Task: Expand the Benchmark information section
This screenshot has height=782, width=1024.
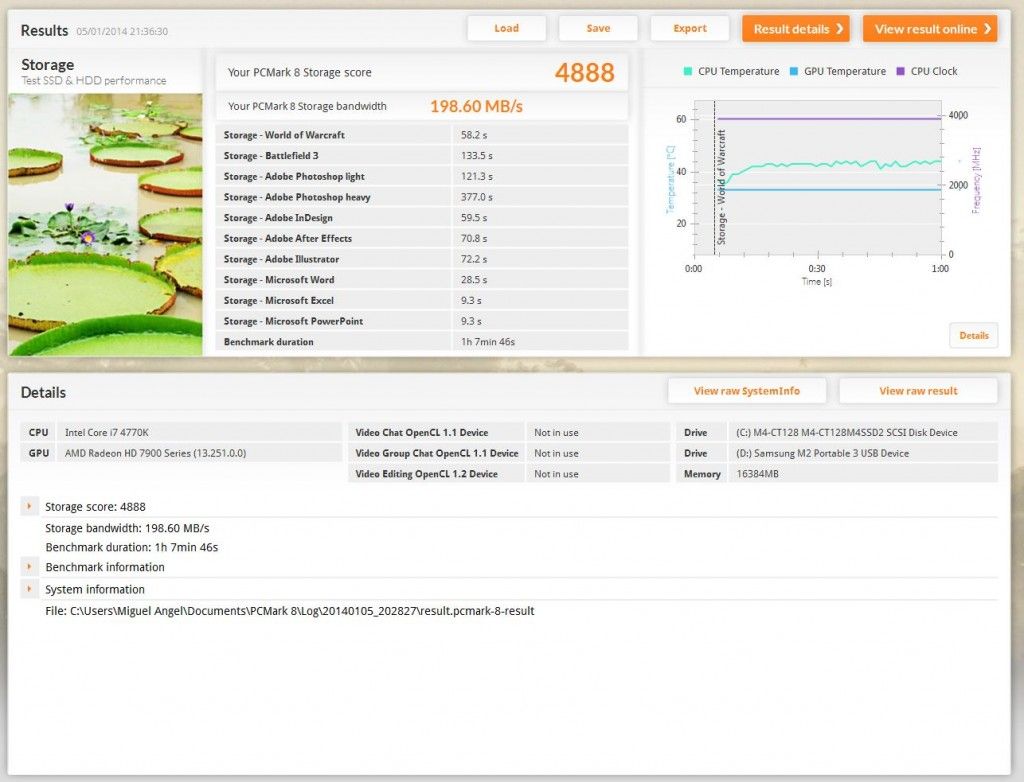Action: (29, 566)
